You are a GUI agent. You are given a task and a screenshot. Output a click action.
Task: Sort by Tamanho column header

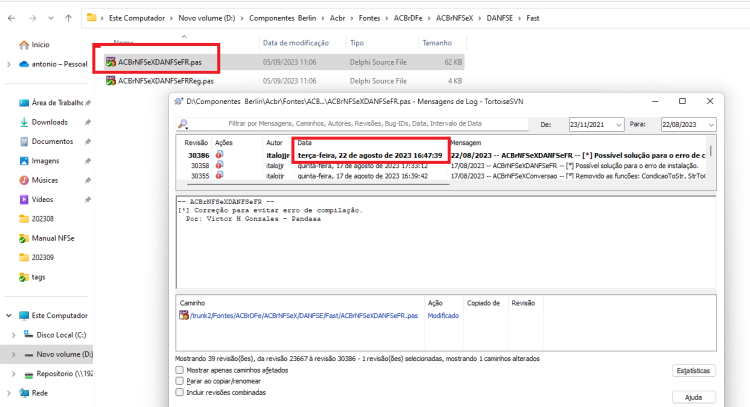(437, 43)
